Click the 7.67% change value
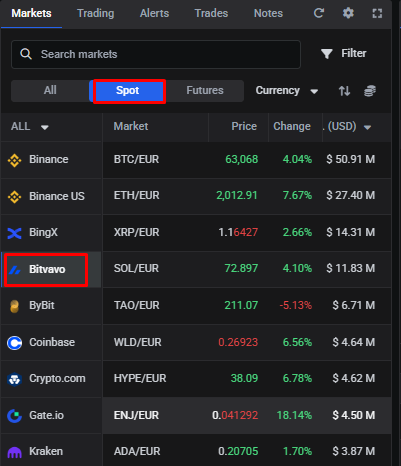This screenshot has width=401, height=466. click(x=297, y=195)
